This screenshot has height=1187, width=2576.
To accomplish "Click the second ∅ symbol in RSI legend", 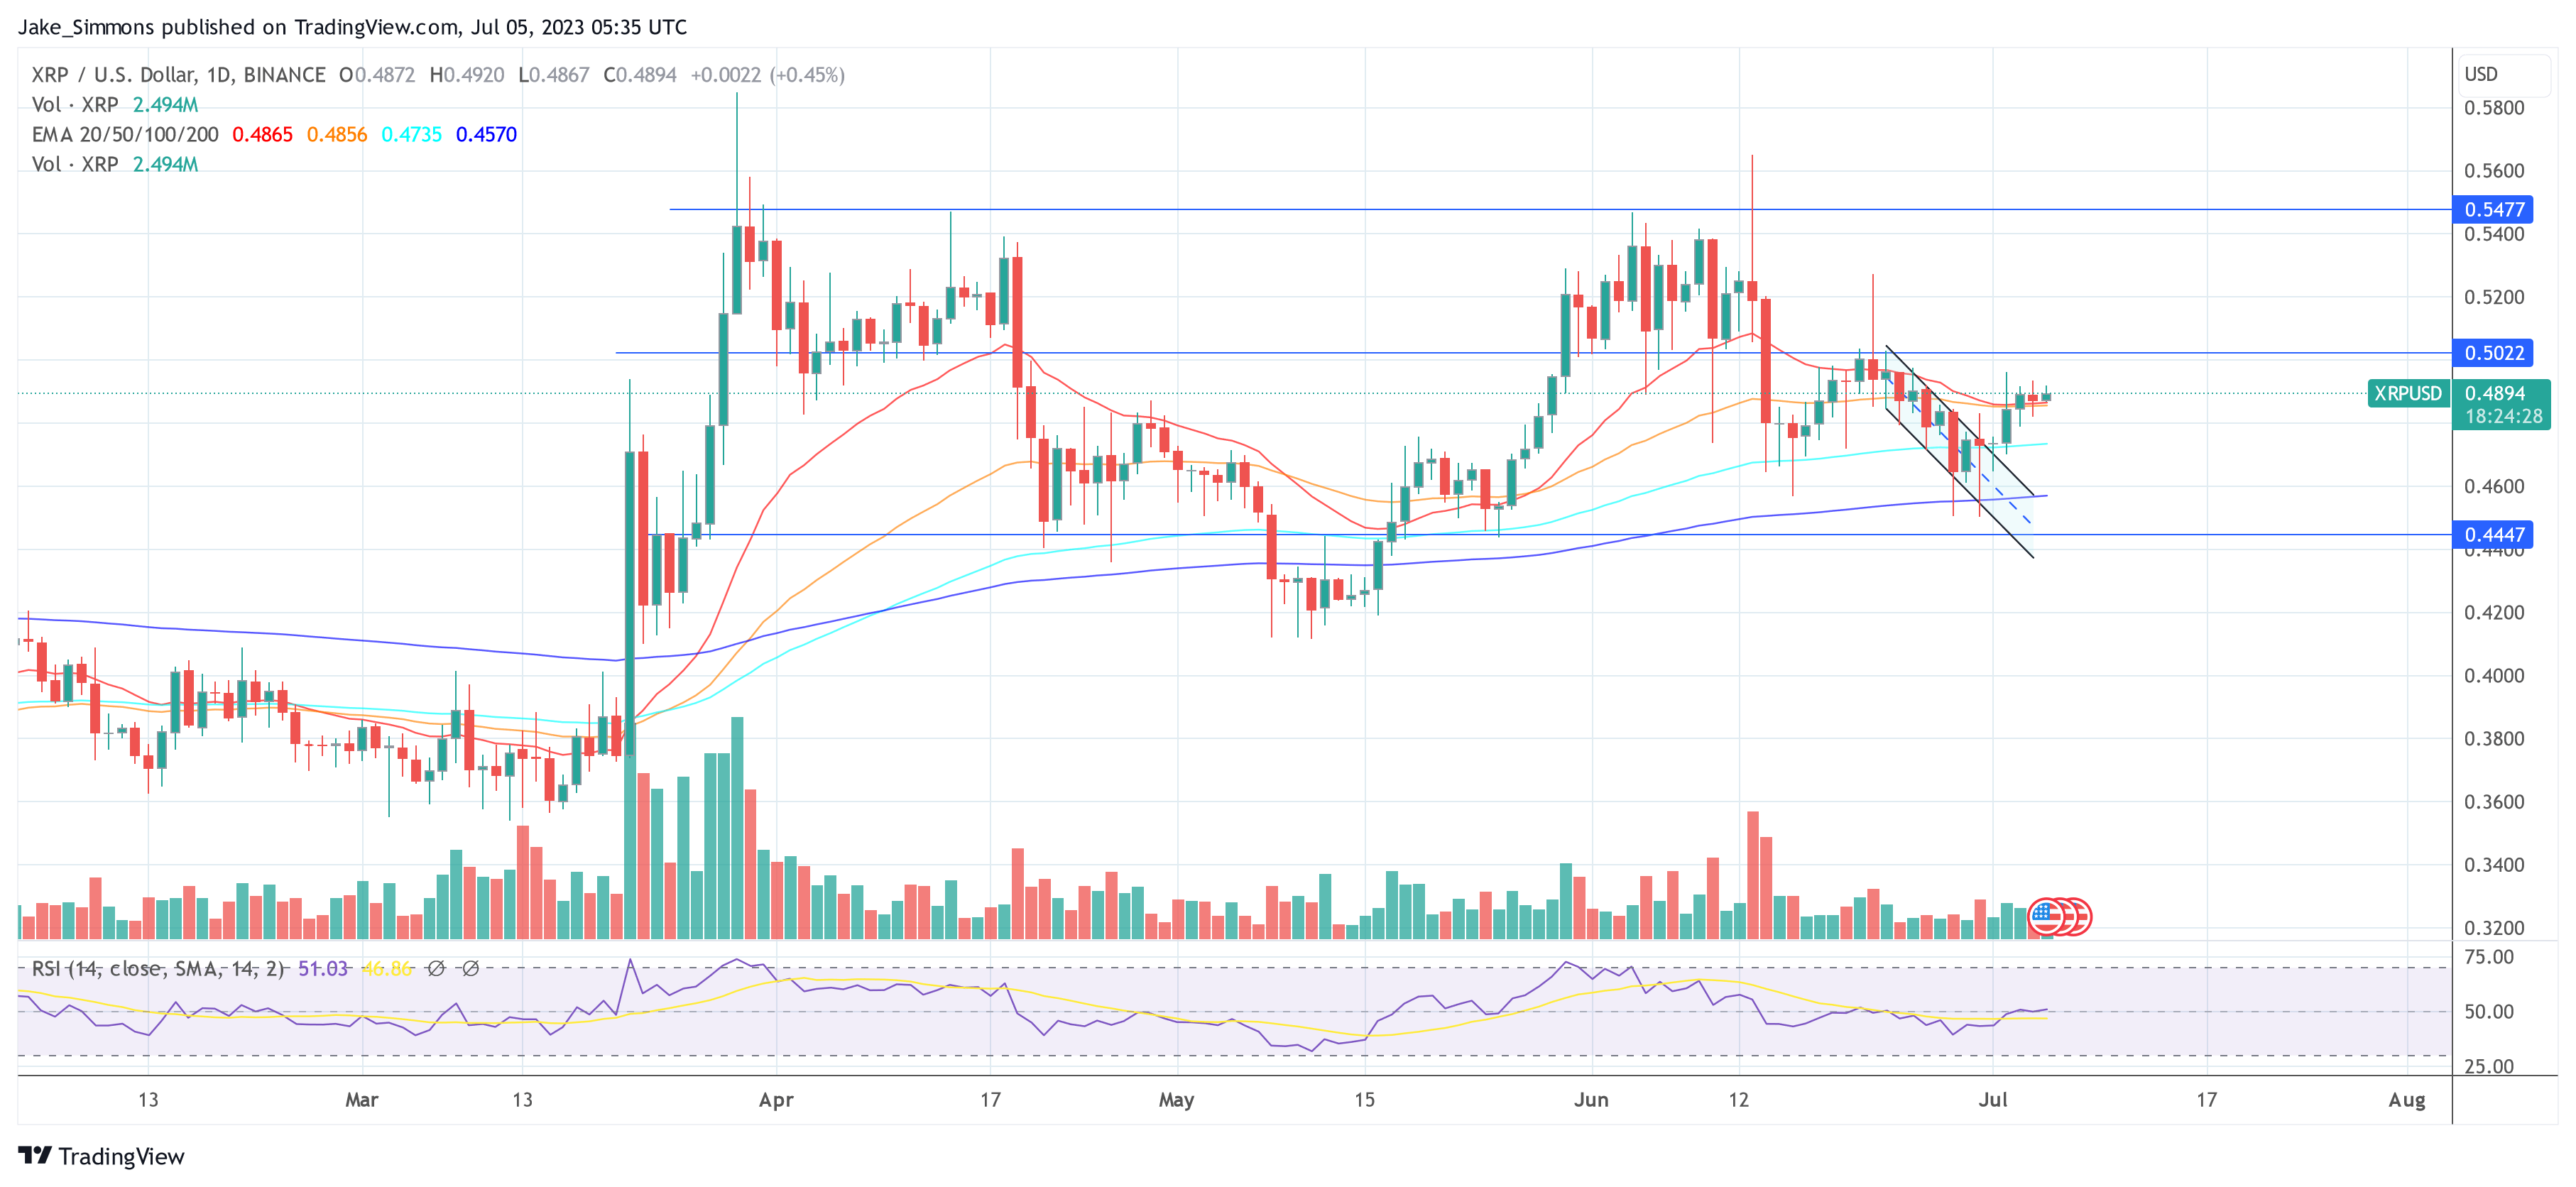I will click(470, 968).
